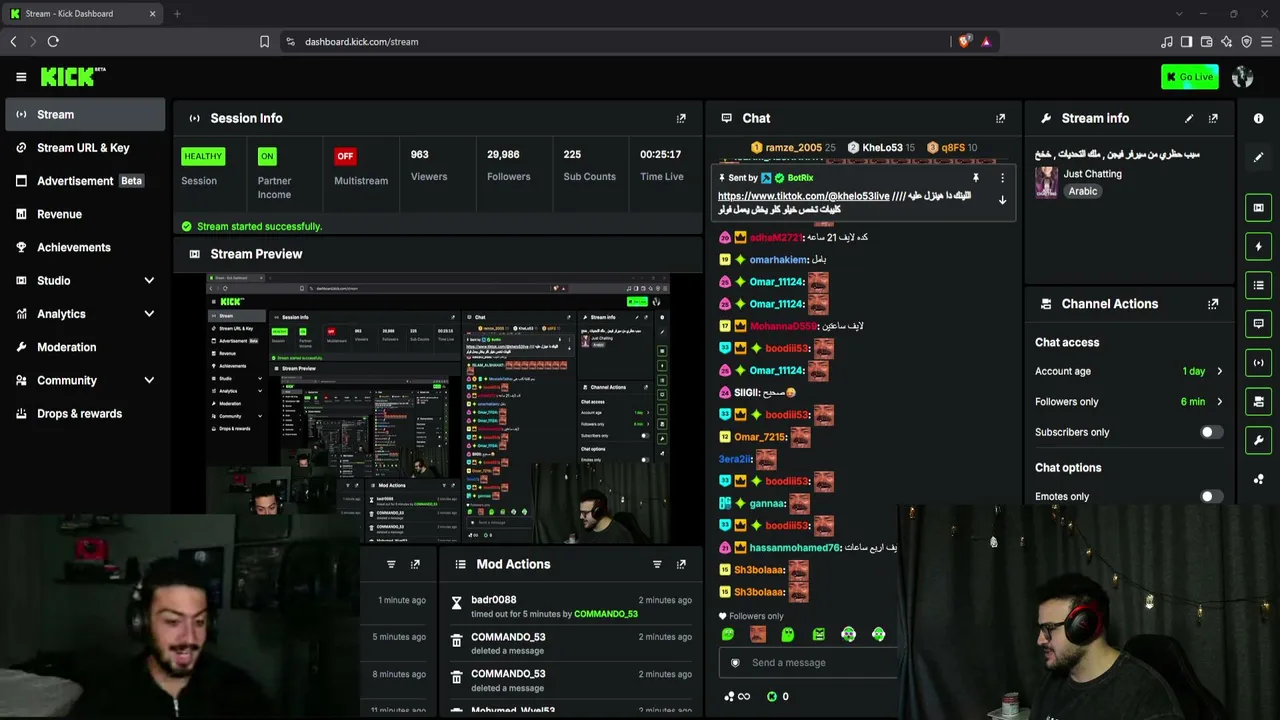This screenshot has width=1280, height=720.
Task: Bookmark this page in address bar
Action: click(264, 42)
